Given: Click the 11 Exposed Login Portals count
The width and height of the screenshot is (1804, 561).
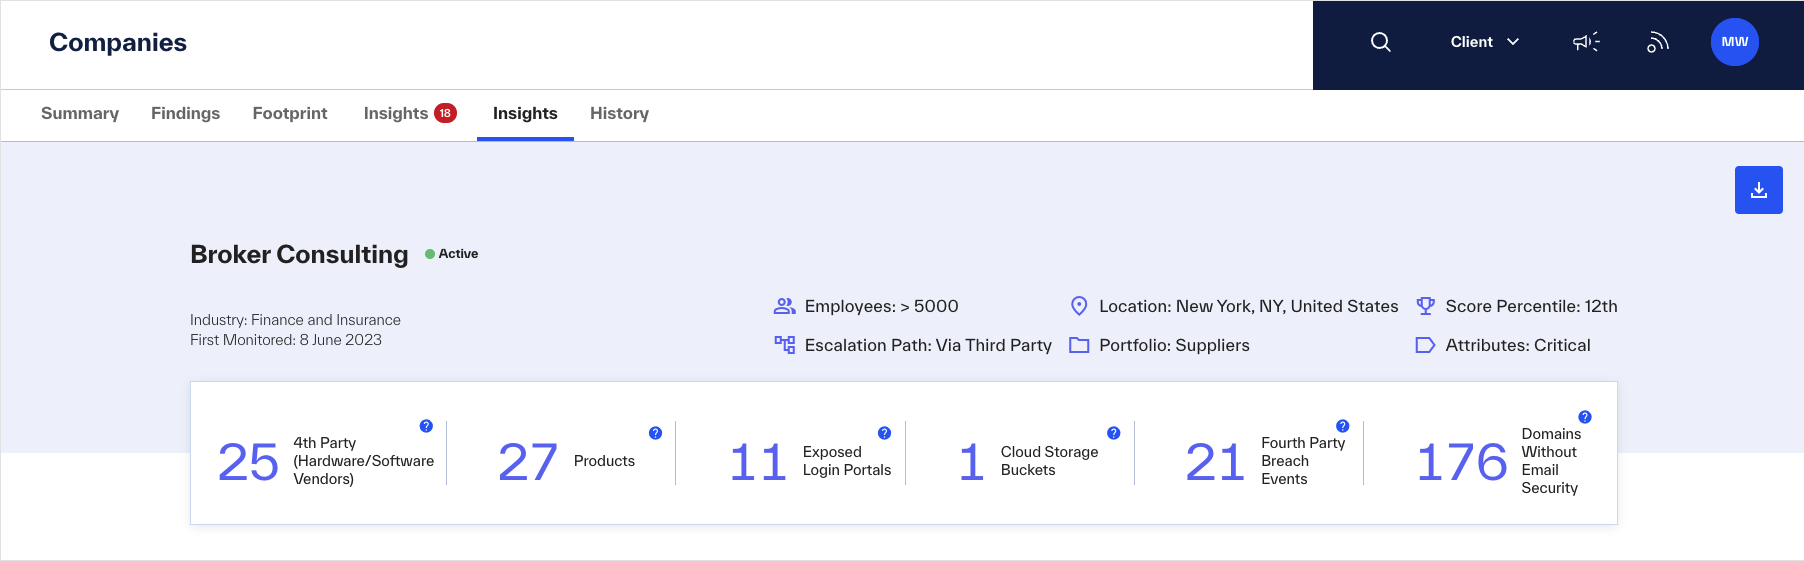Looking at the screenshot, I should tap(758, 462).
